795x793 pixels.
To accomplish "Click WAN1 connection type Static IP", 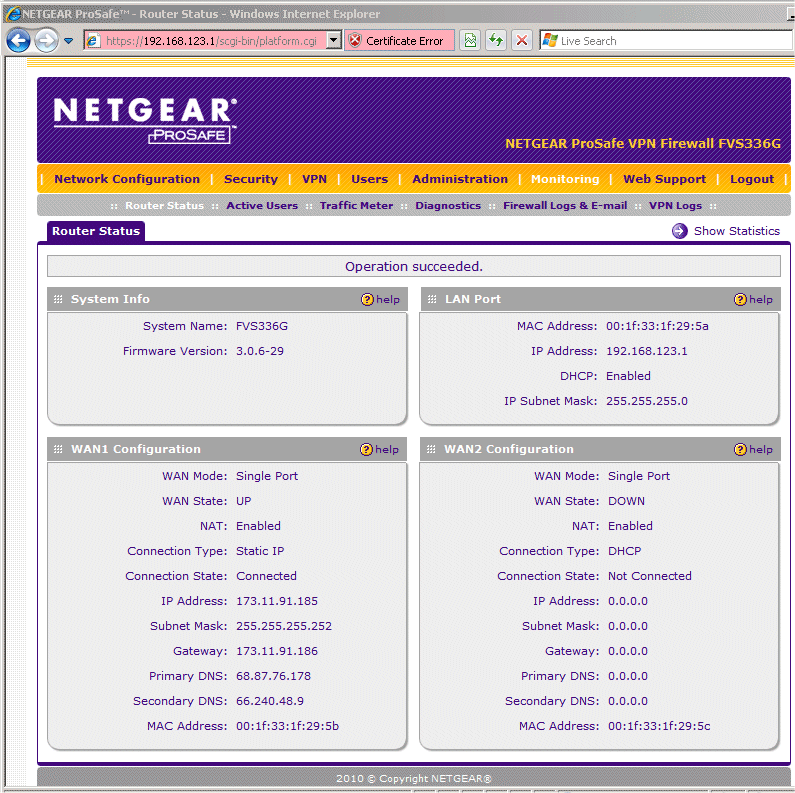I will [260, 551].
